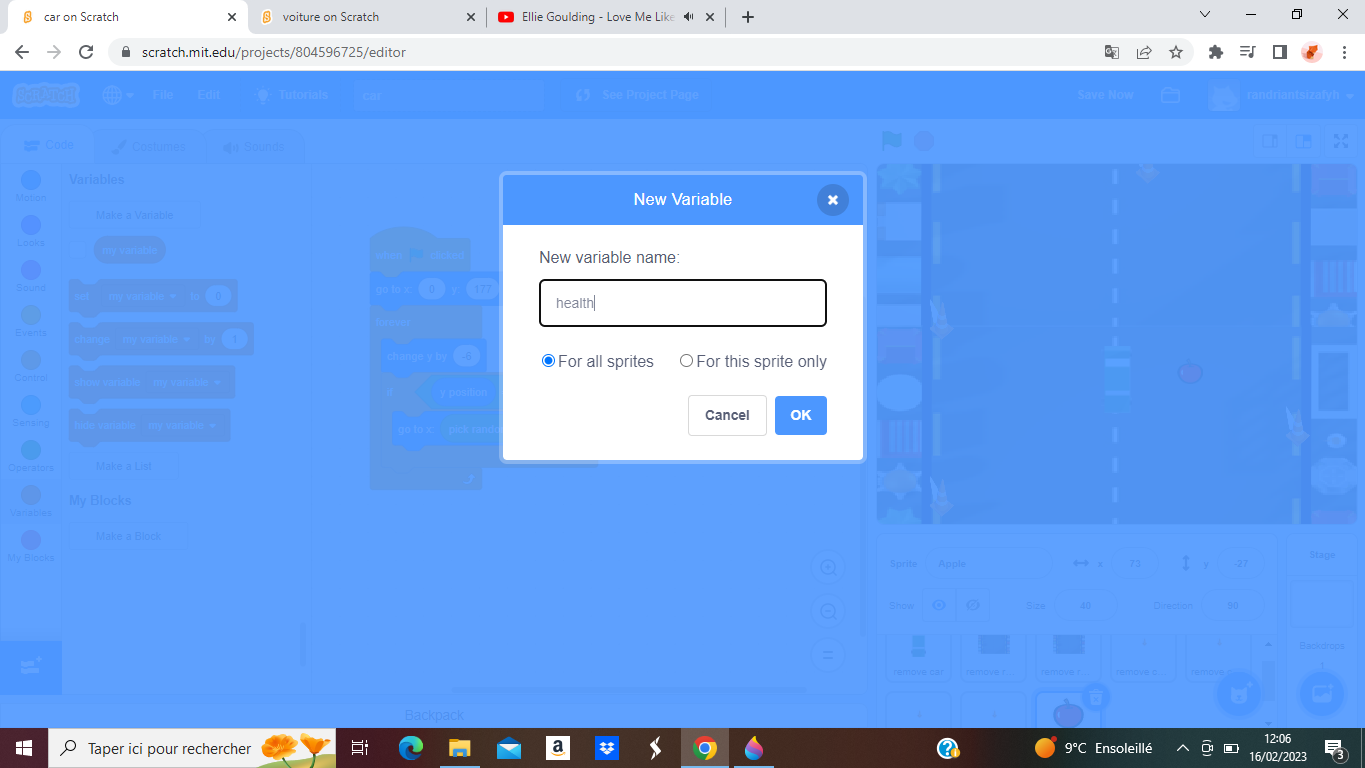This screenshot has height=768, width=1365.
Task: Select the Sensing block category
Action: click(x=31, y=411)
